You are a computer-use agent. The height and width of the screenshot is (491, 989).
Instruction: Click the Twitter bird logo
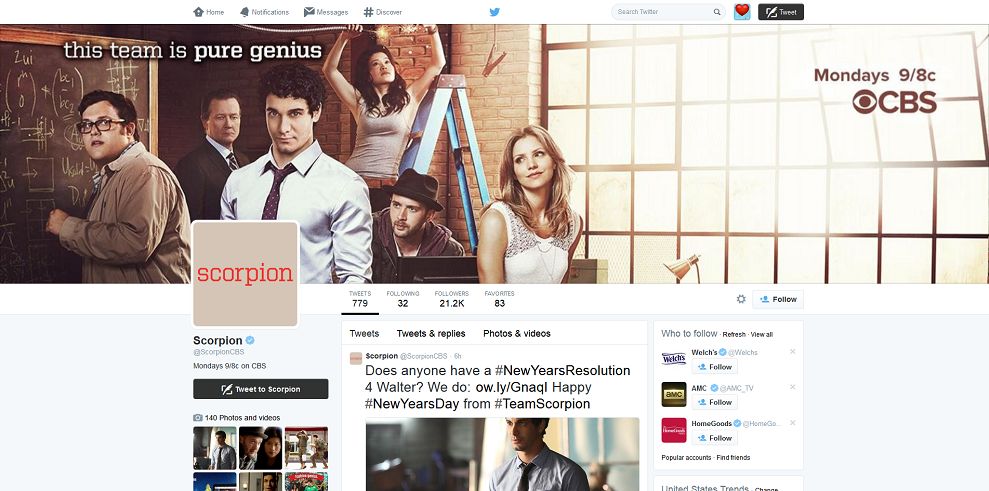(494, 12)
